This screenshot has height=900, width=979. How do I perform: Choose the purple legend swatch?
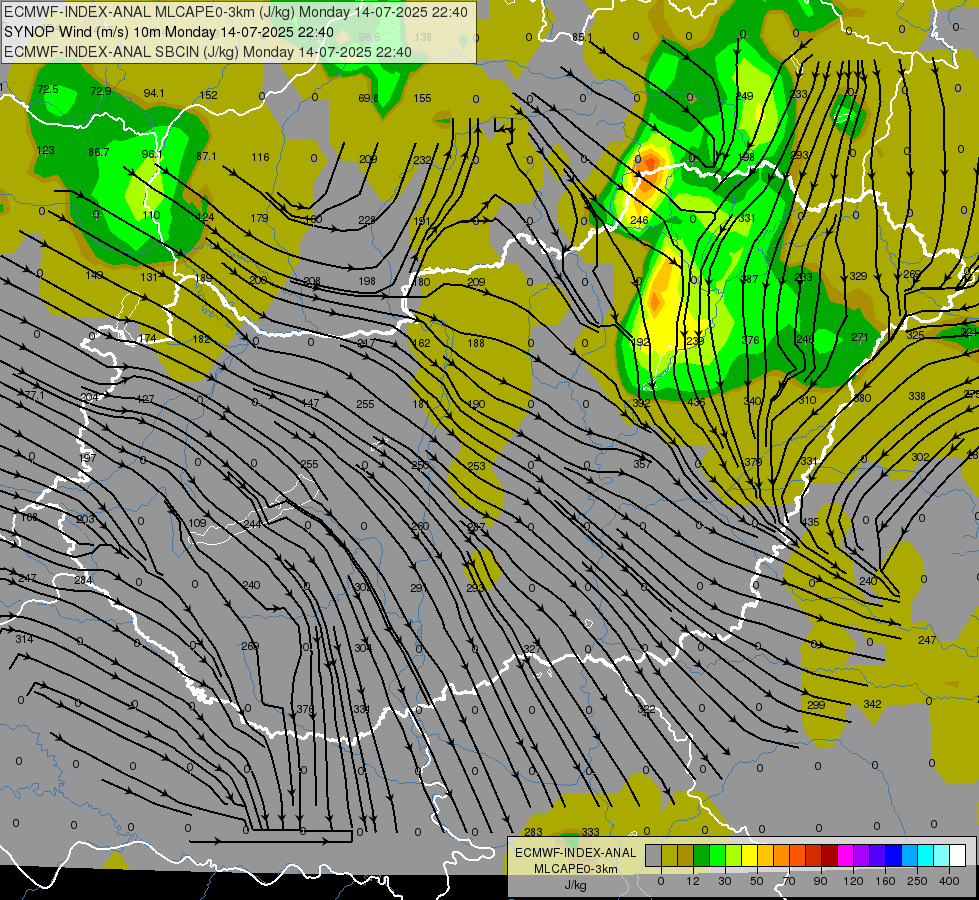862,855
